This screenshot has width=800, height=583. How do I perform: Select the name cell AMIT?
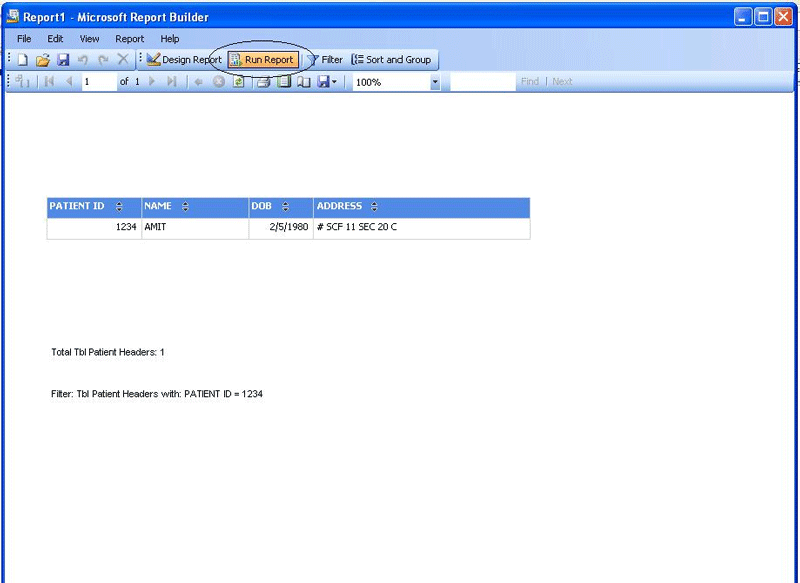[x=195, y=227]
